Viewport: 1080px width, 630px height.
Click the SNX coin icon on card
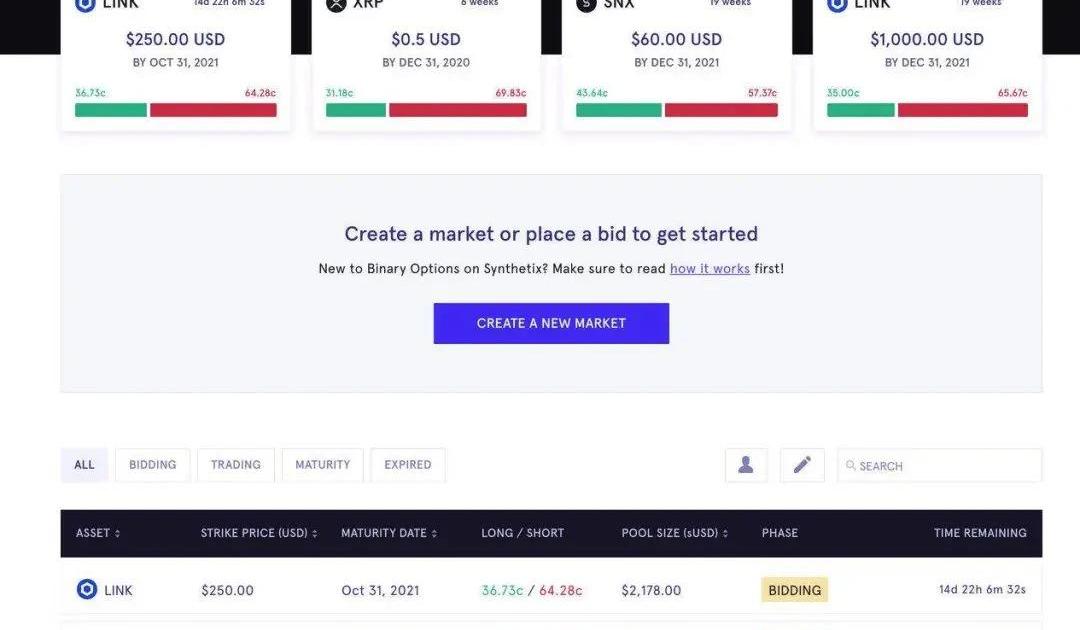coord(586,5)
